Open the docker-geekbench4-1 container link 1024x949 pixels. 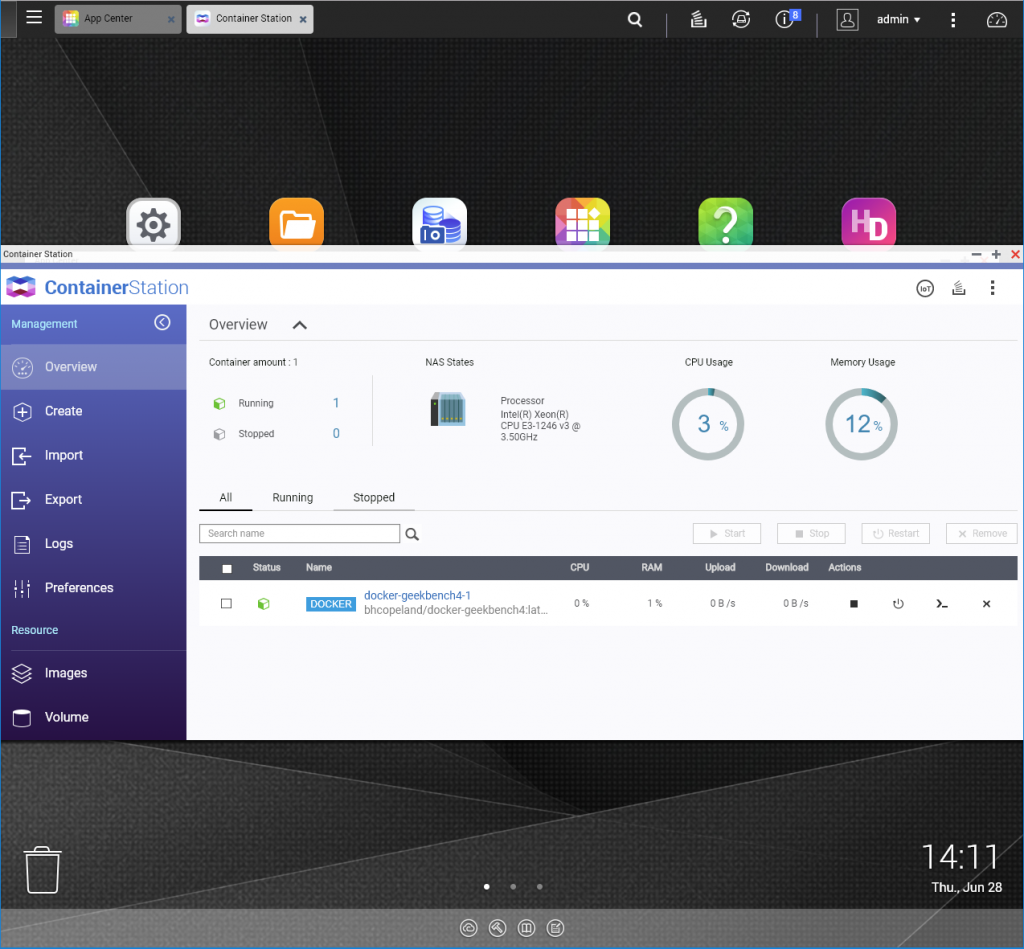pos(417,596)
